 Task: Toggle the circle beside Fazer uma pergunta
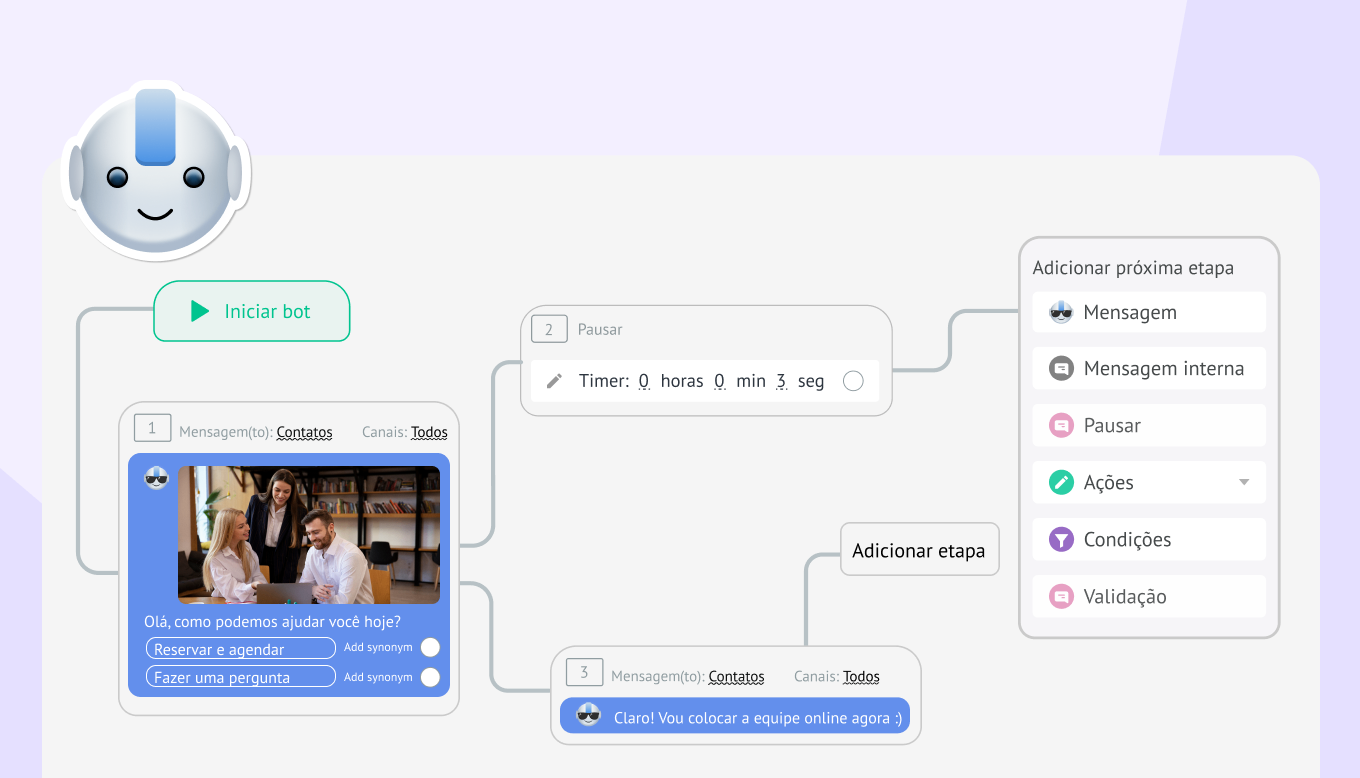430,677
